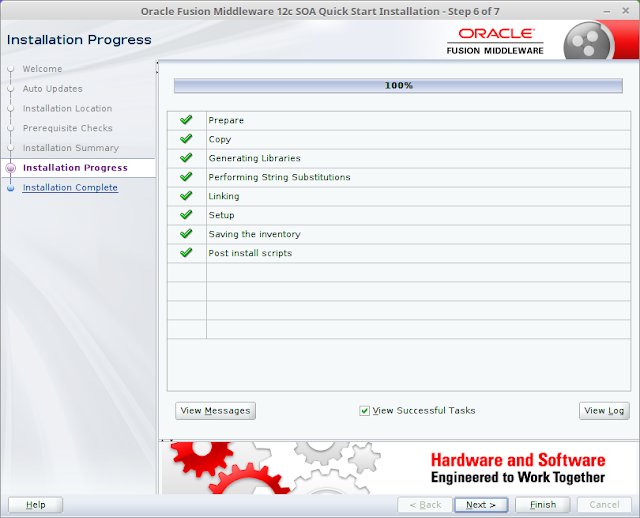640x518 pixels.
Task: Click the checkmark for Performing String Substitutions
Action: tap(186, 177)
